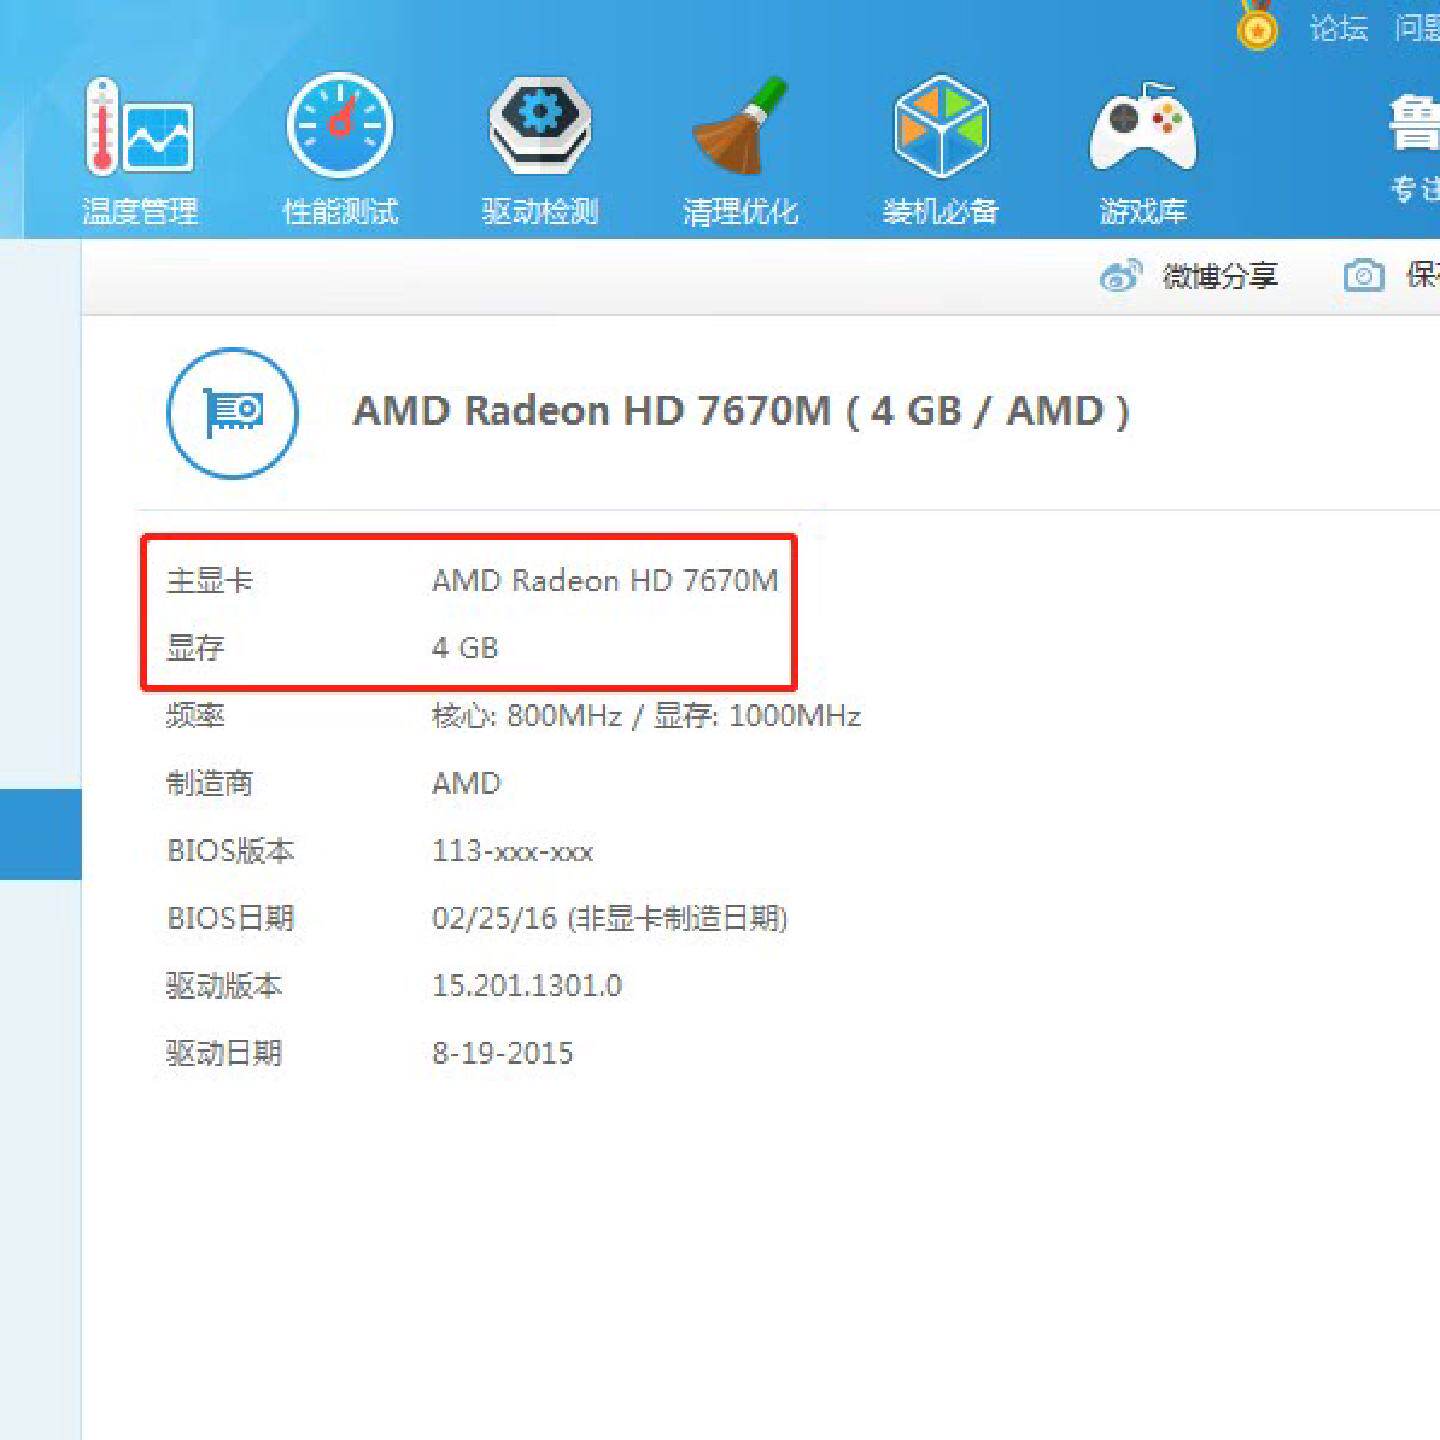This screenshot has height=1440, width=1440.
Task: Click the 制造商 value AMD
Action: coord(466,783)
